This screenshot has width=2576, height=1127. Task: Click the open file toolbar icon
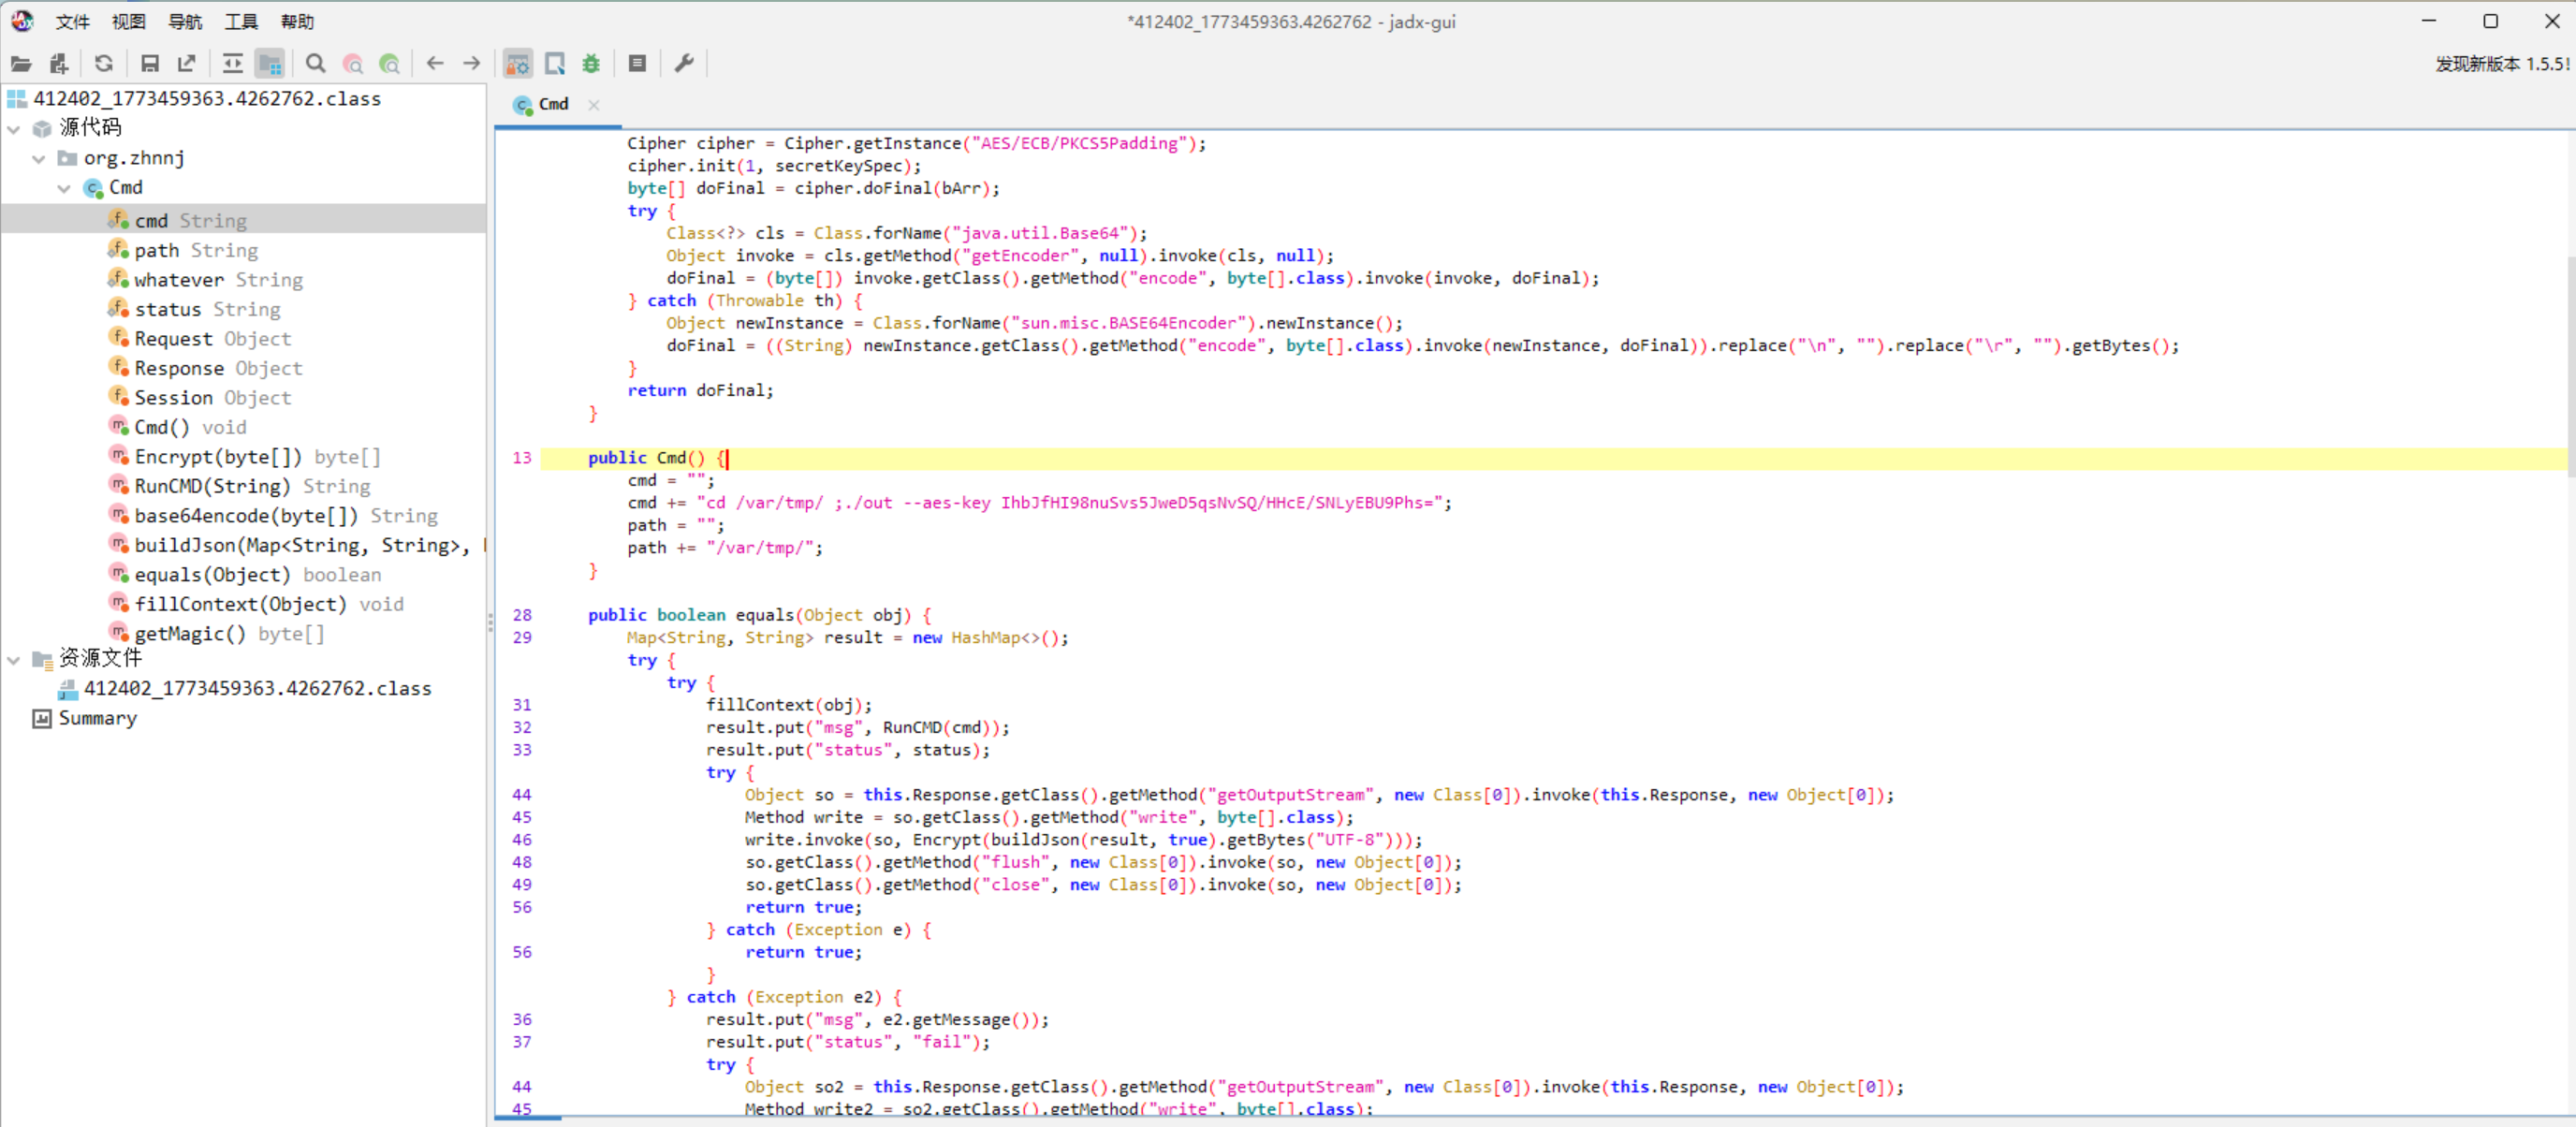(x=20, y=64)
